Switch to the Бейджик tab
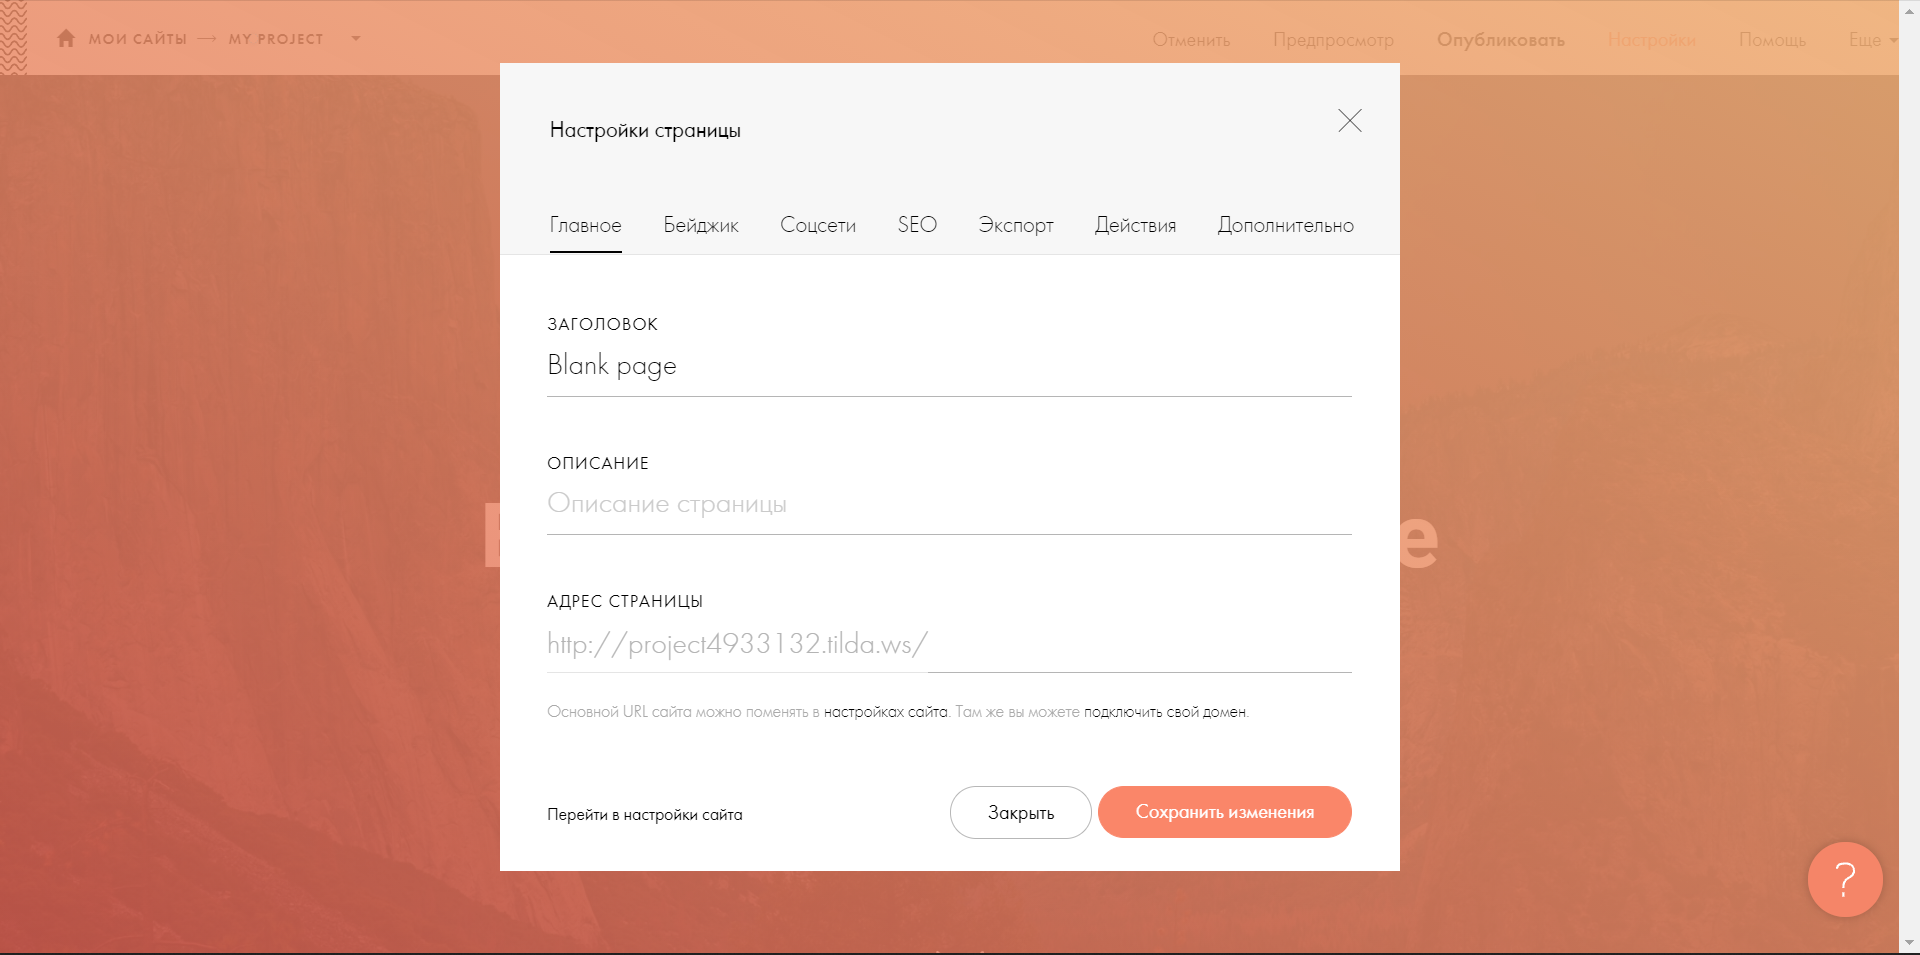1920x955 pixels. (701, 225)
